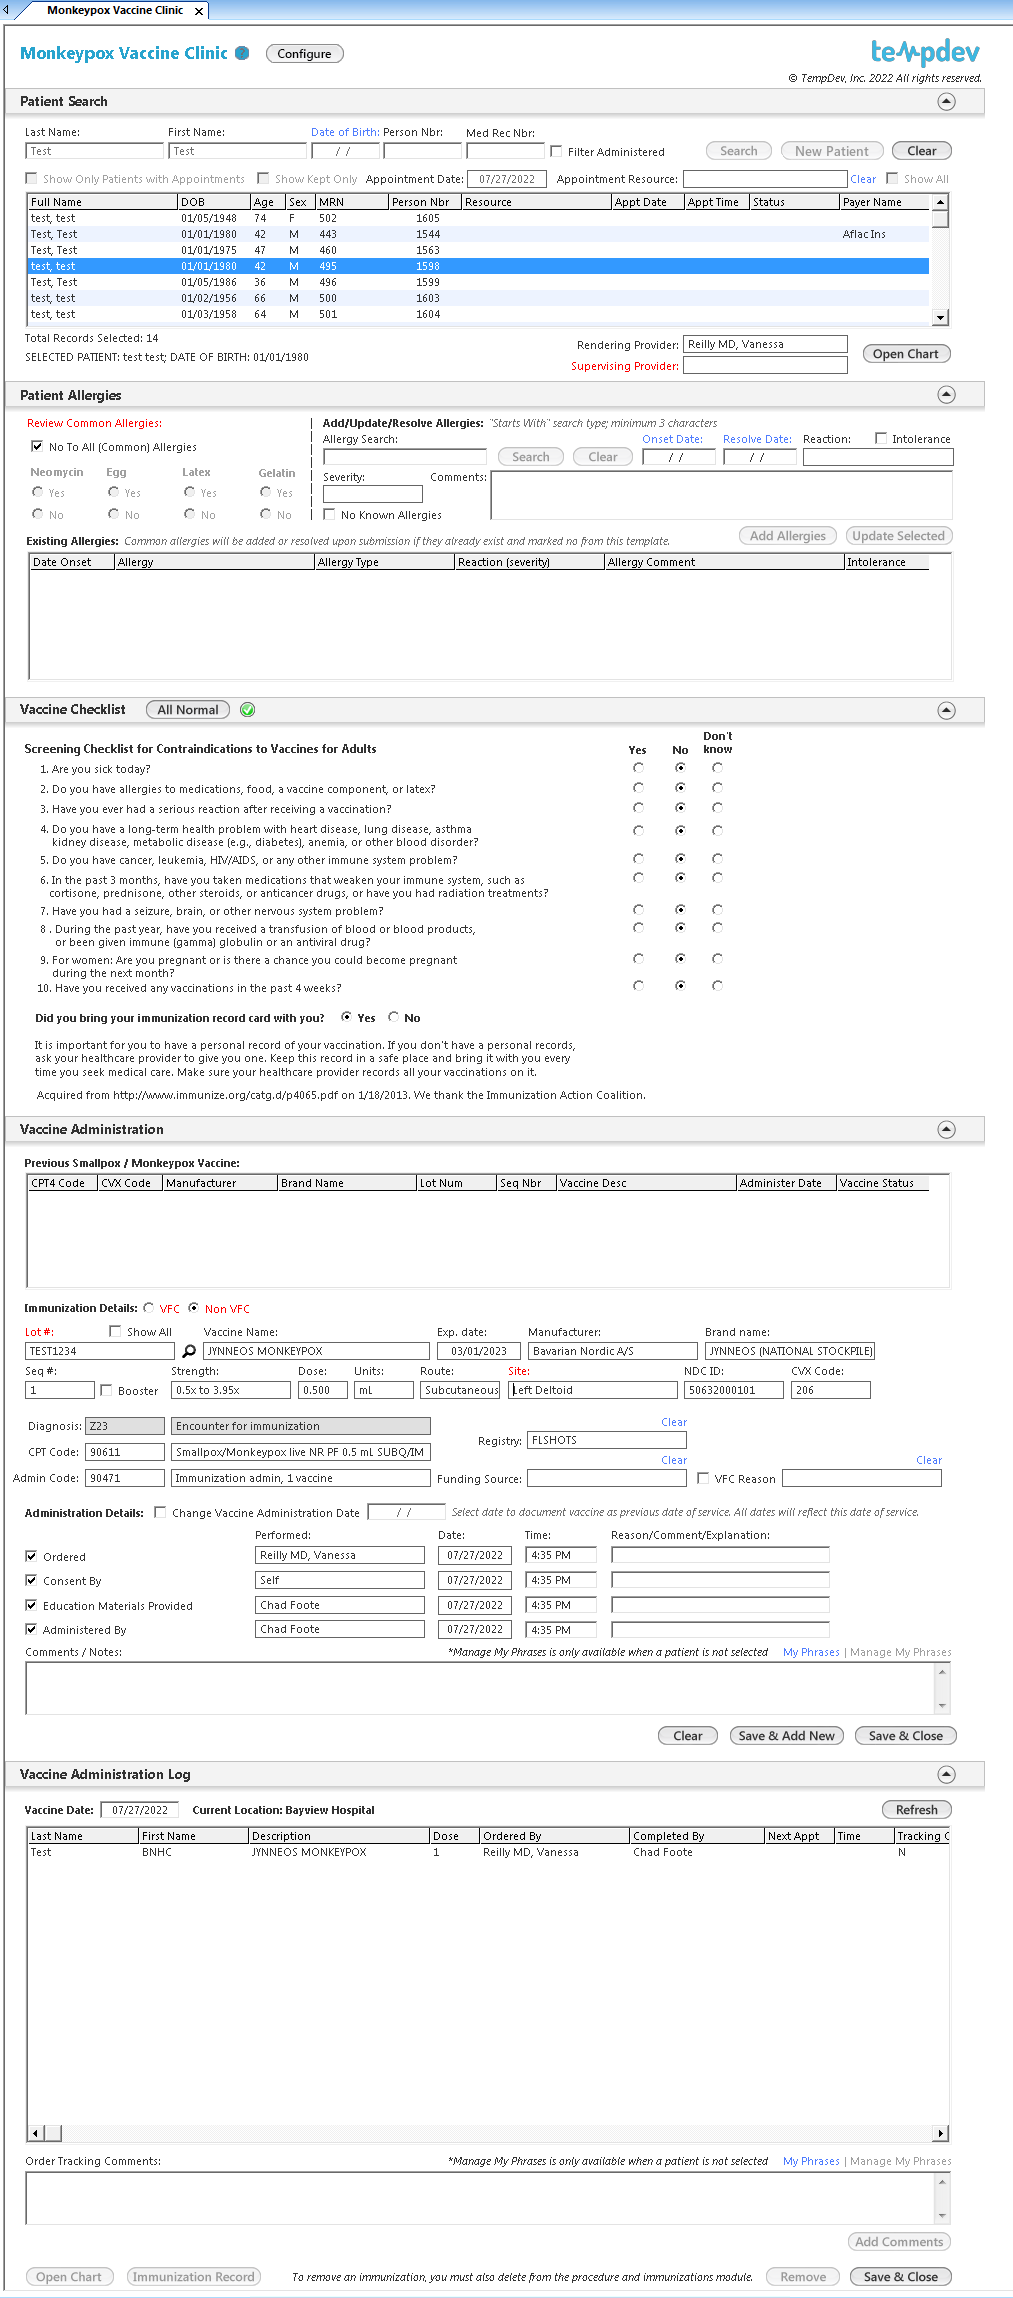Viewport: 1013px width, 2298px height.
Task: Select Non VFC radio button
Action: 194,1308
